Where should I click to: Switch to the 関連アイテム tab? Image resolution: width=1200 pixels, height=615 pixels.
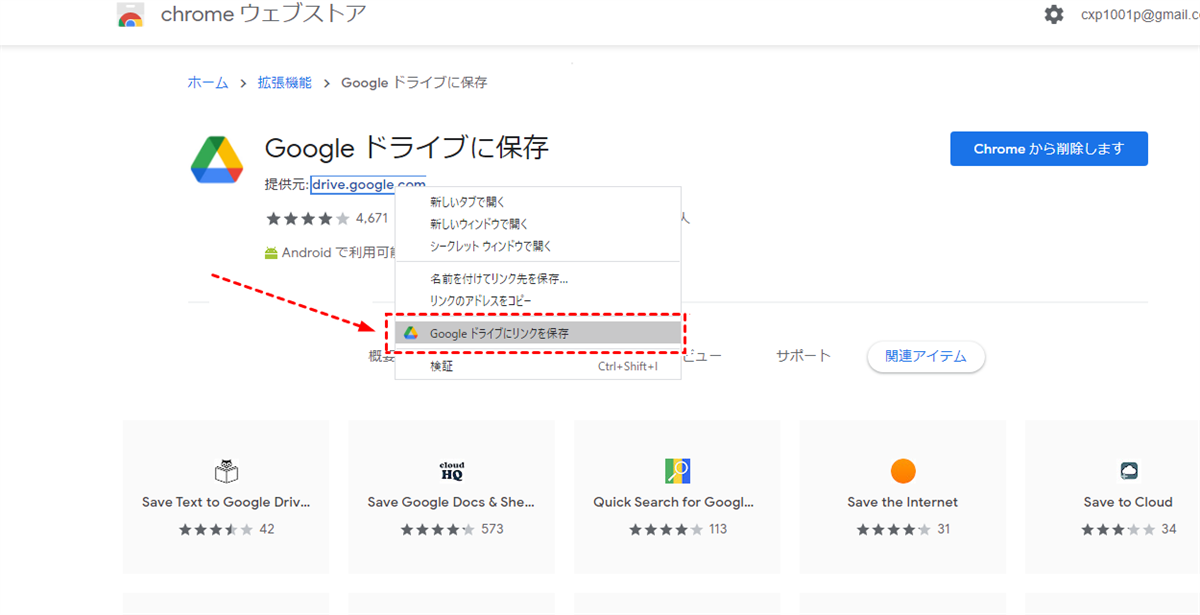click(926, 356)
